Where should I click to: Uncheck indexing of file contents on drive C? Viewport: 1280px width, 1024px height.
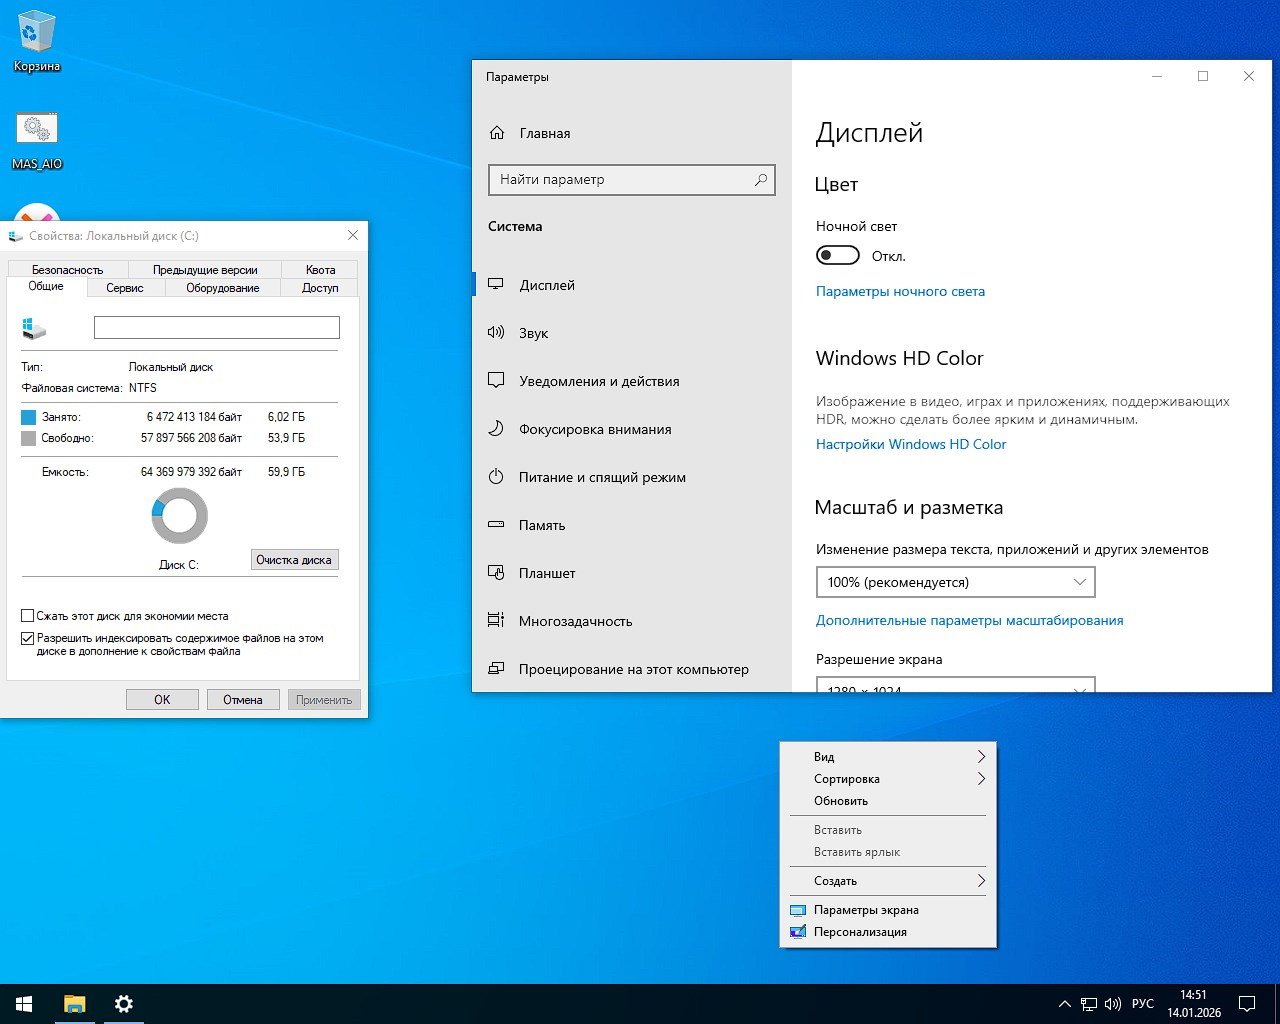(x=27, y=638)
